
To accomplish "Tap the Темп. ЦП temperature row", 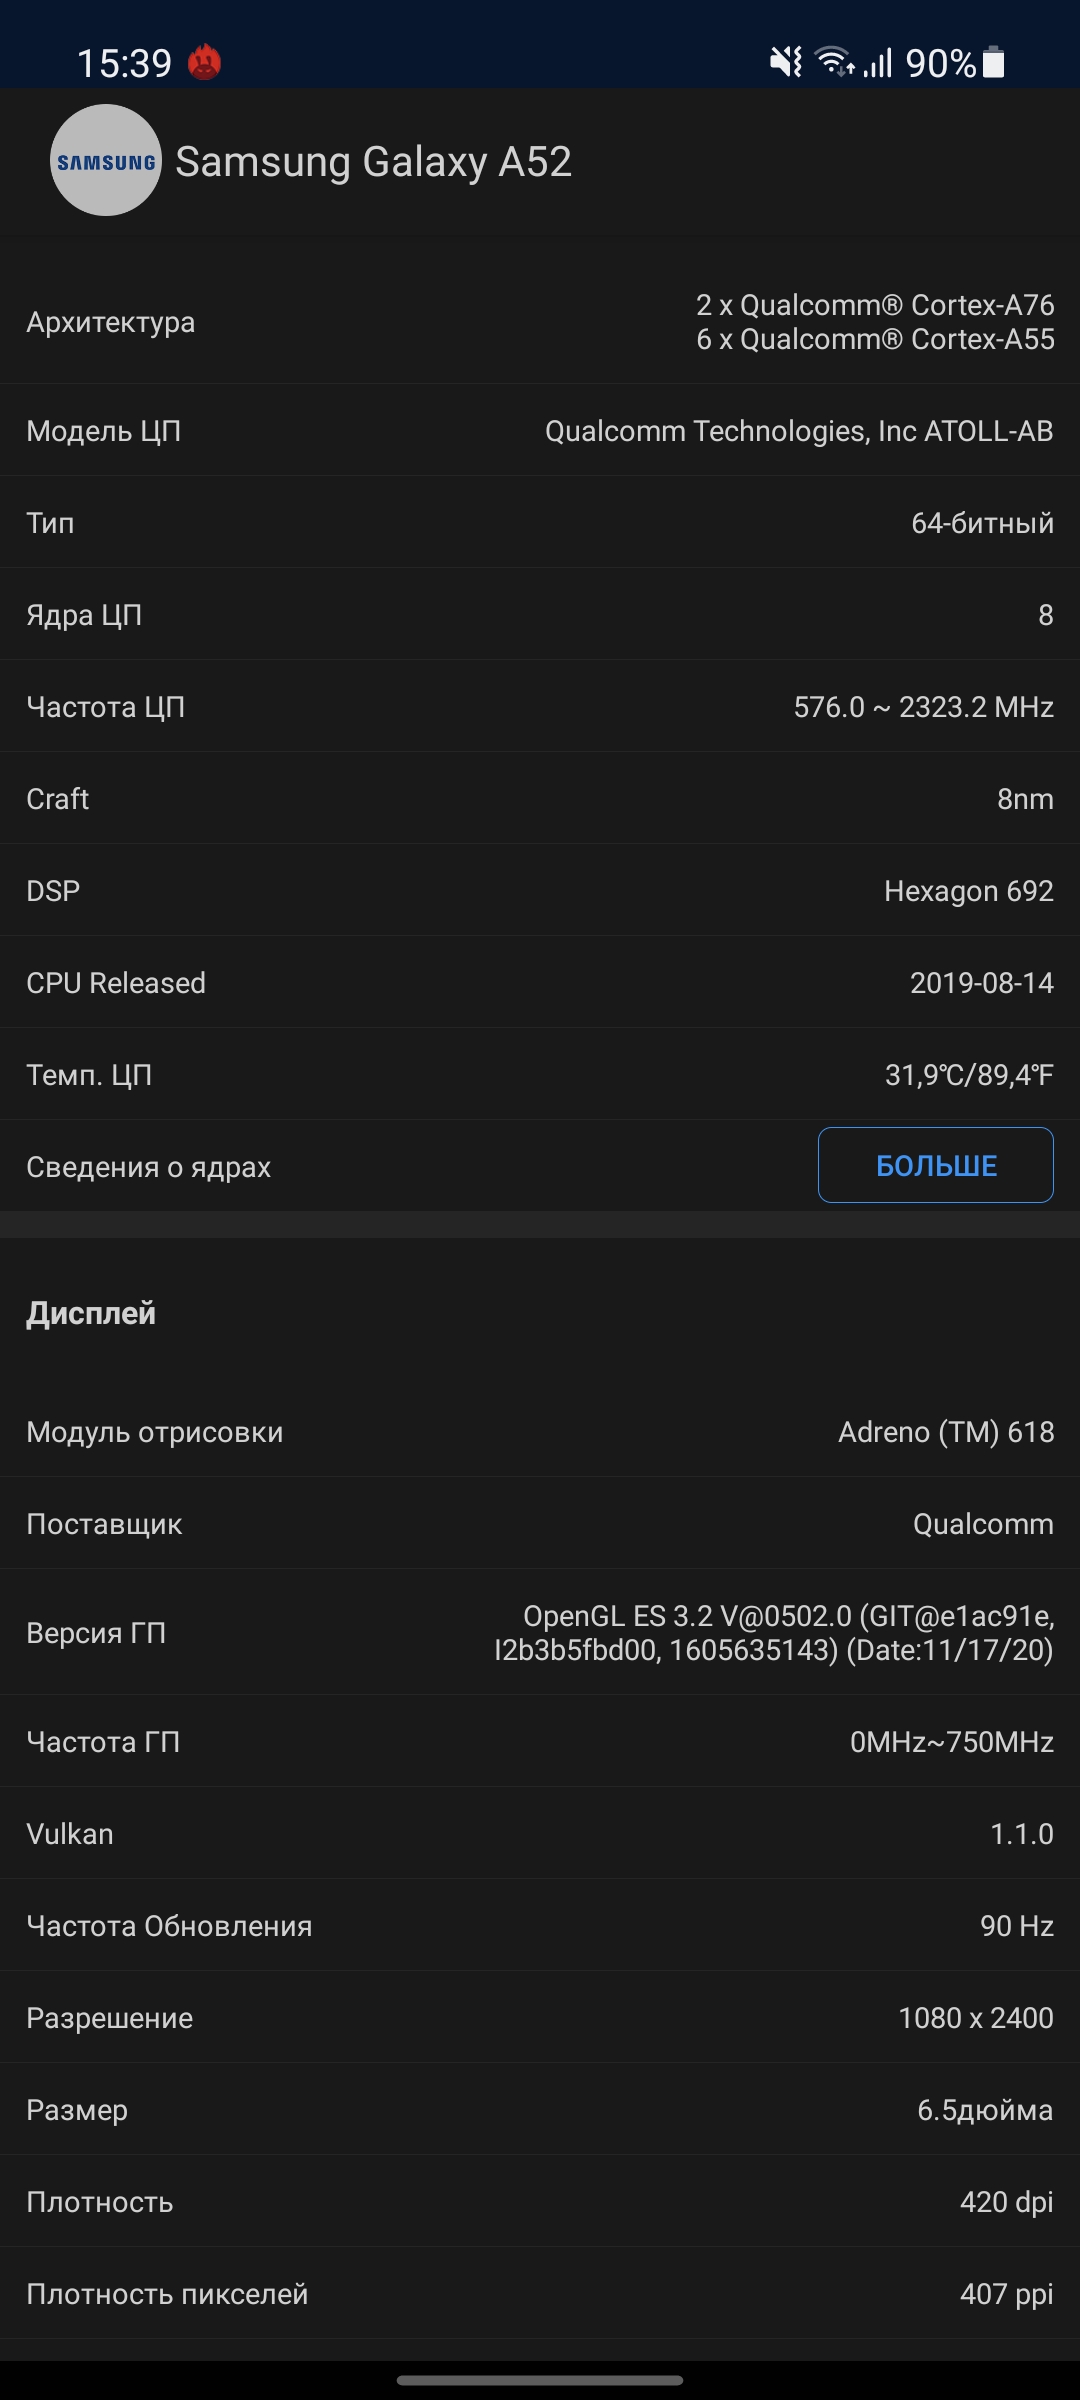I will coord(540,1075).
